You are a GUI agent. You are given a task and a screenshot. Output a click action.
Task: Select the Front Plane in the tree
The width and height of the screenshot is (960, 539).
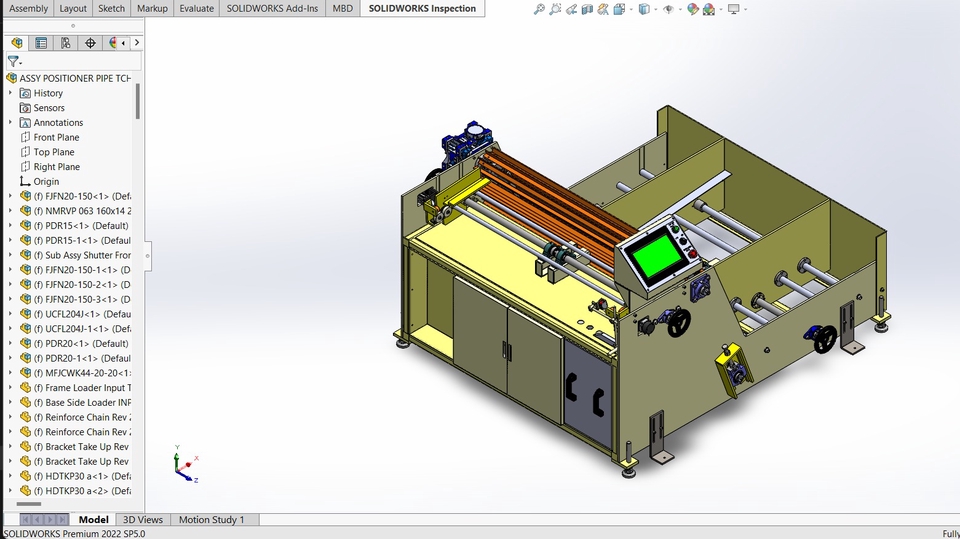tap(56, 137)
